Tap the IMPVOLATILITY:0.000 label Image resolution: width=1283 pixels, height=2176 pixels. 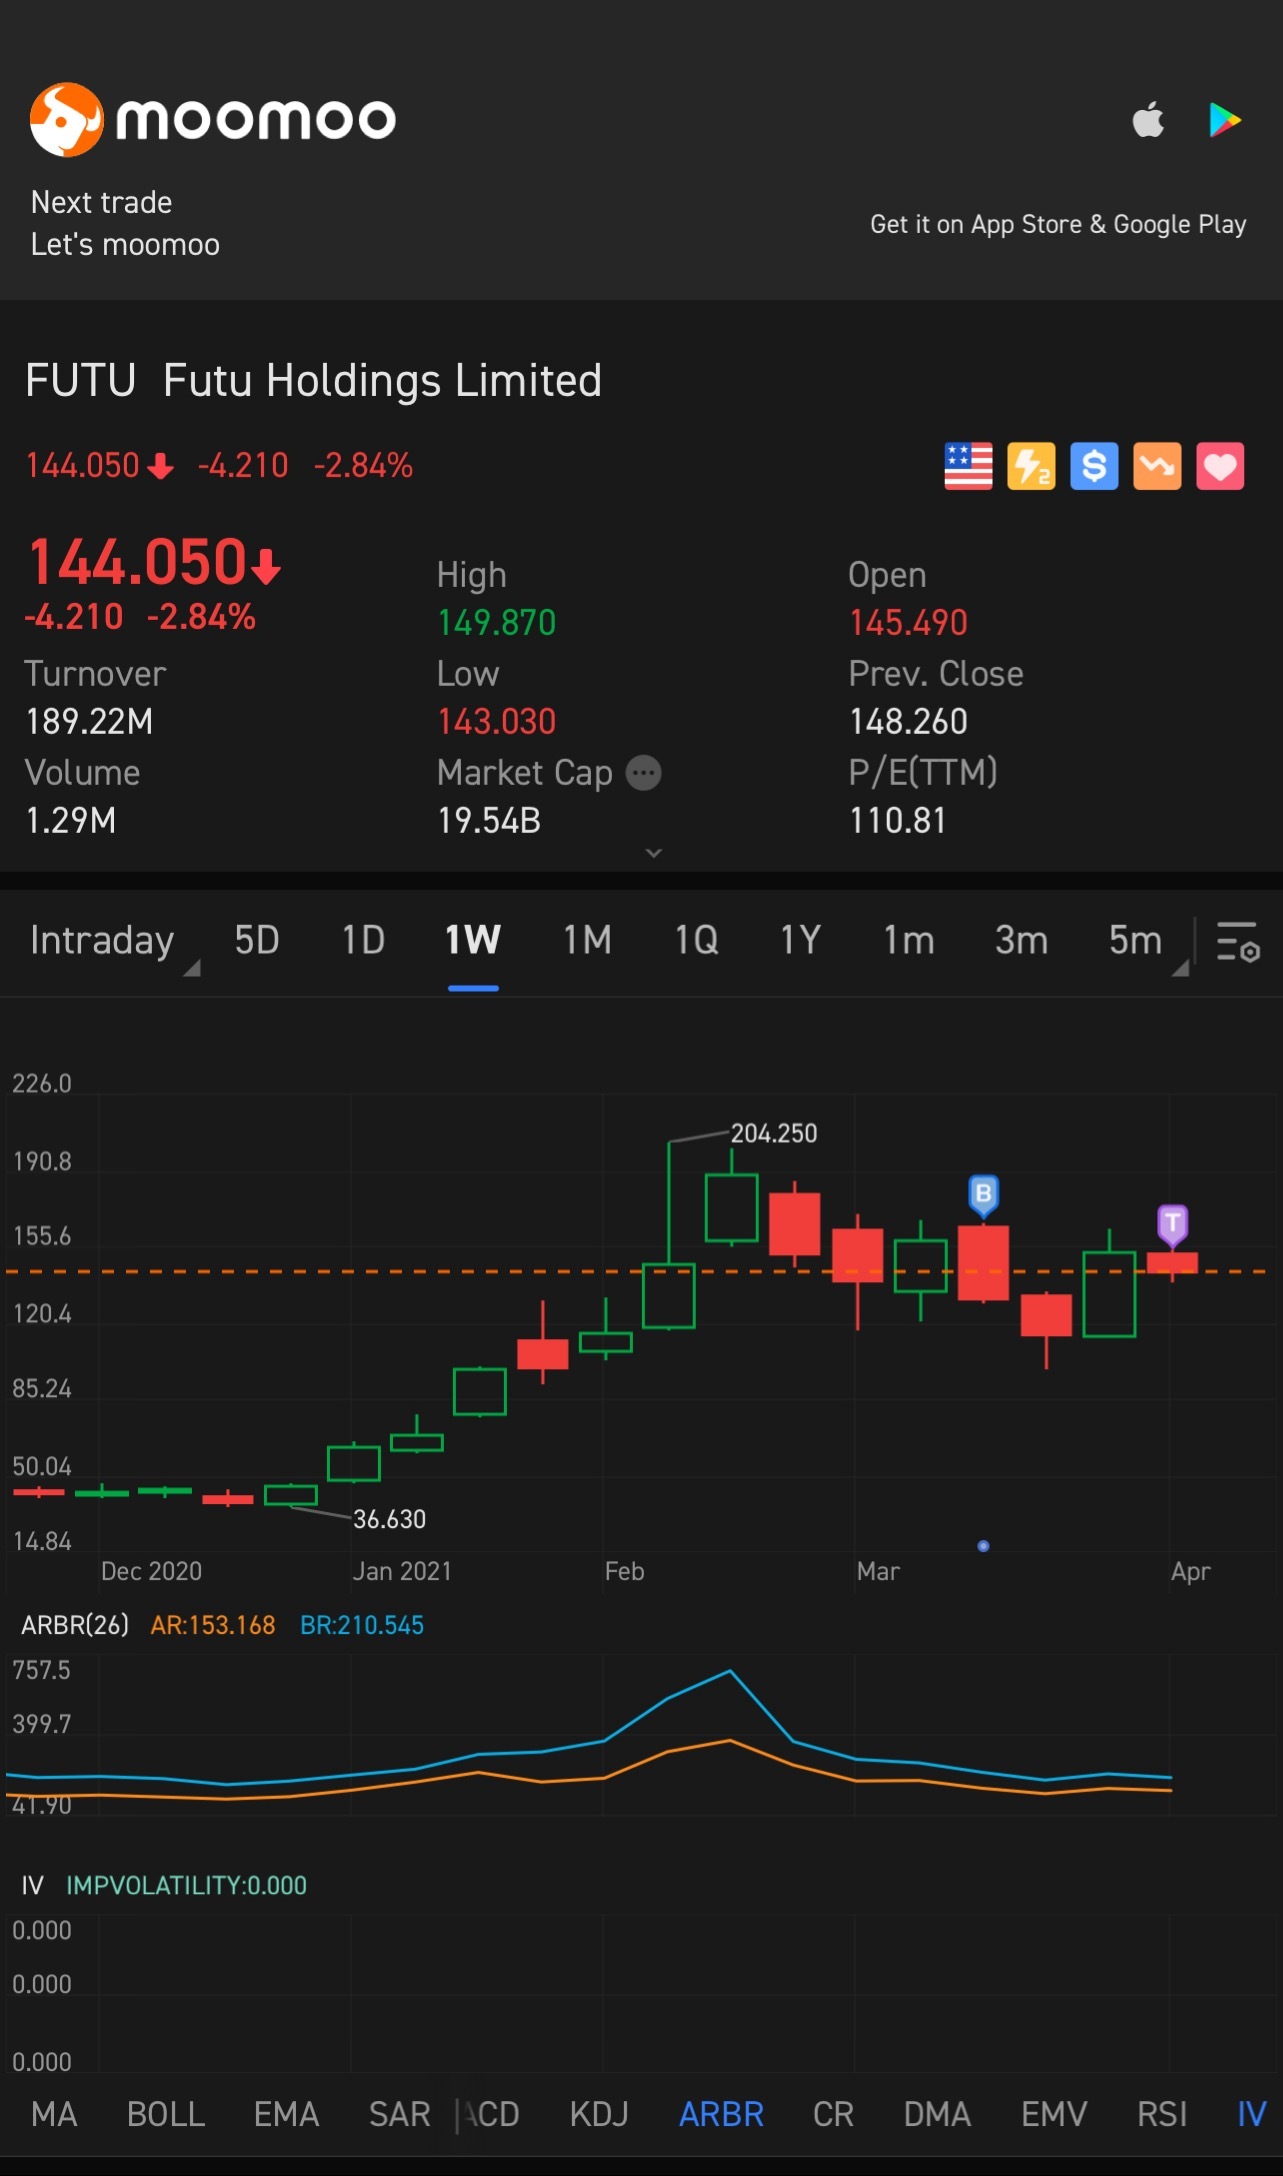[186, 1886]
